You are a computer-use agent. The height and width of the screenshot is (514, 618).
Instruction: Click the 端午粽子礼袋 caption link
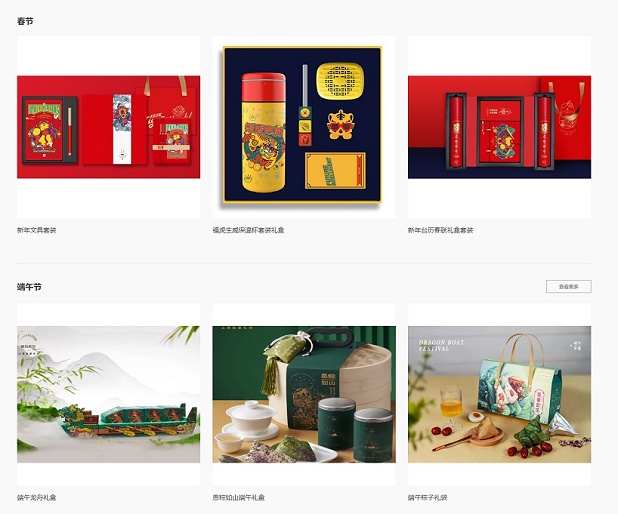428,497
